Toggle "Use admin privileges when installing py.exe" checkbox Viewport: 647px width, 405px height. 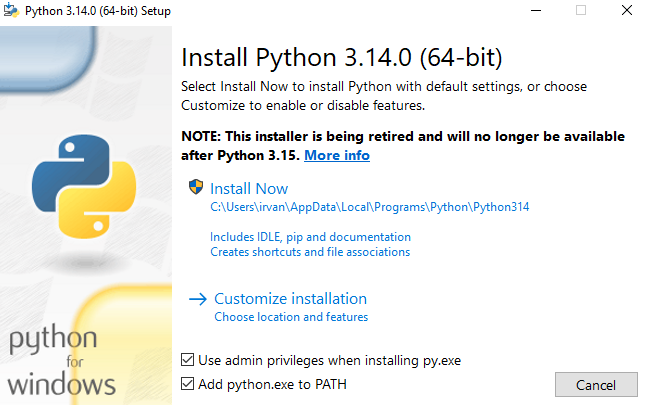[187, 360]
